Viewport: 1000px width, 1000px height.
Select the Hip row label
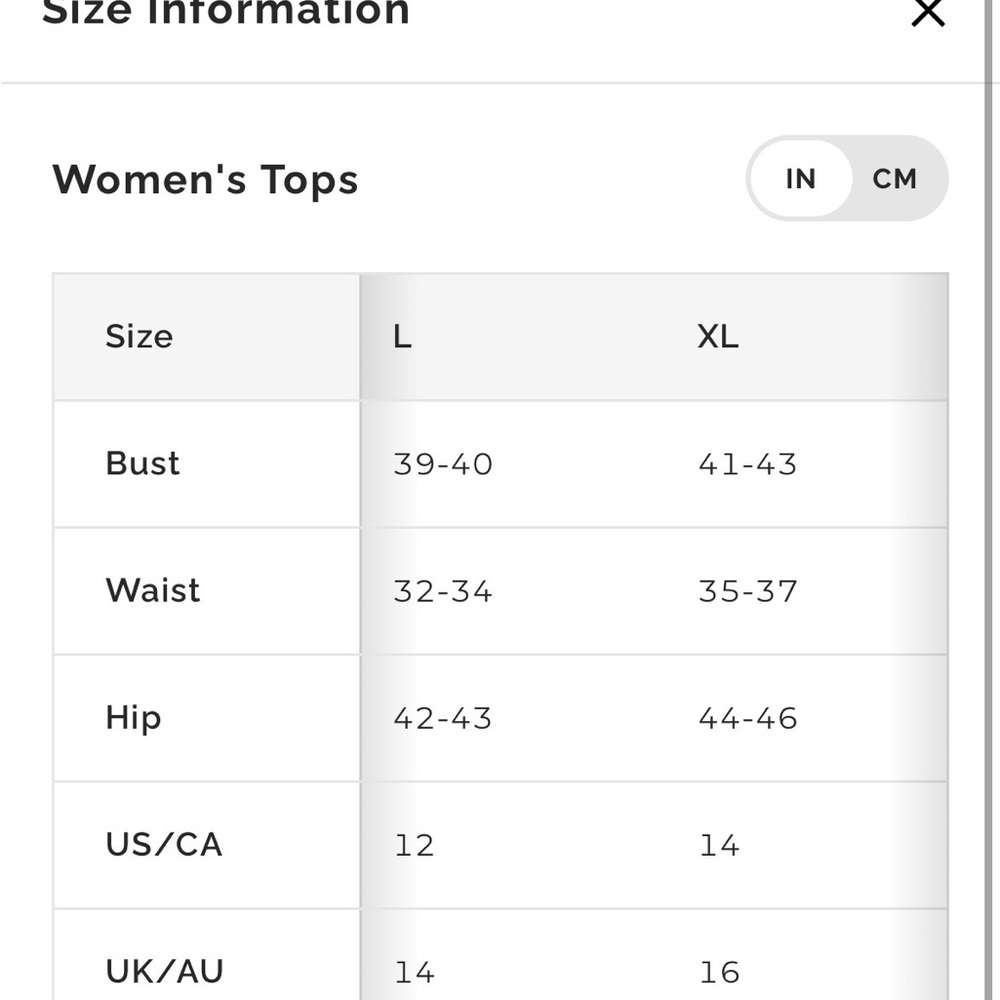[x=133, y=718]
